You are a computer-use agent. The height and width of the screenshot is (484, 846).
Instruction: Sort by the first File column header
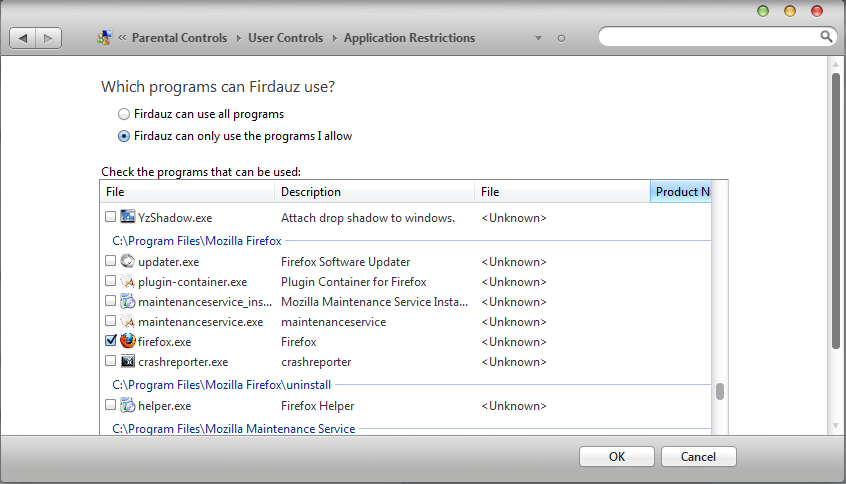tap(187, 192)
